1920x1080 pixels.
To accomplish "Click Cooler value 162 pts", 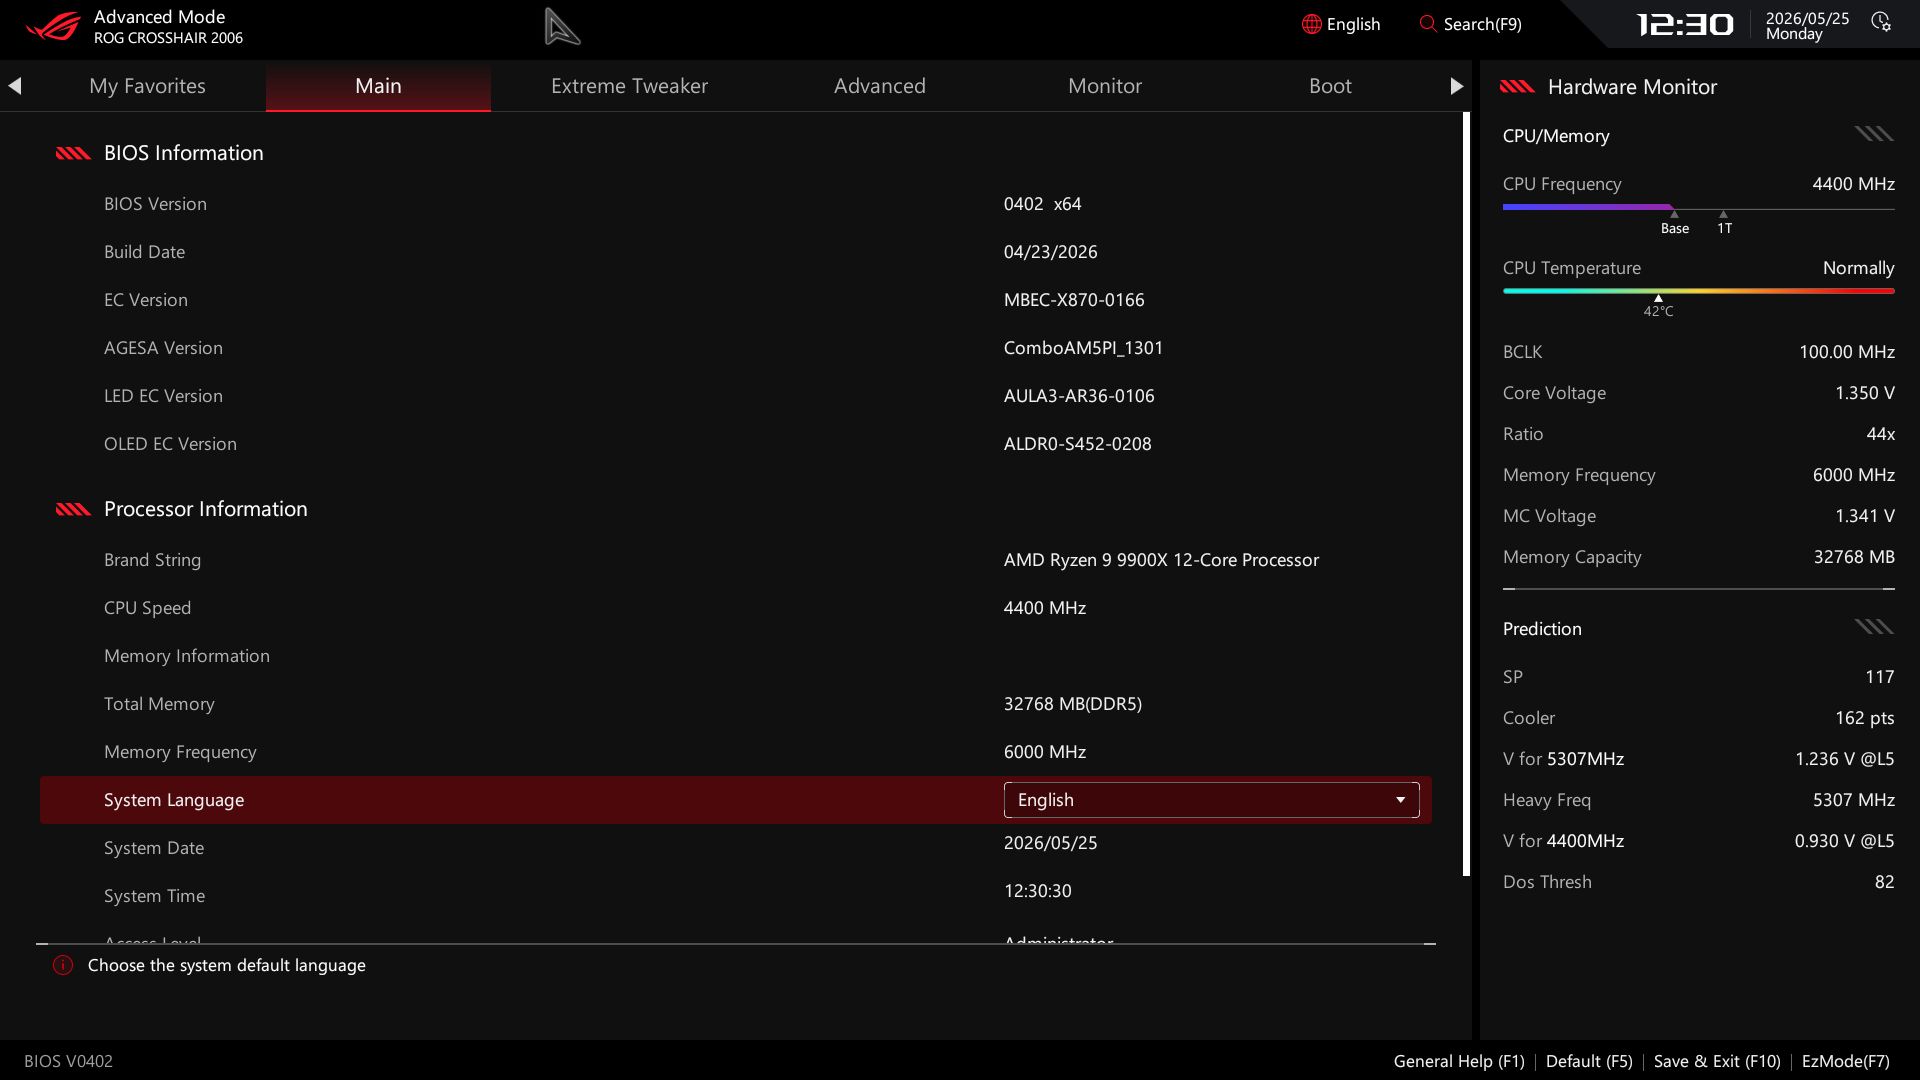I will click(1864, 718).
